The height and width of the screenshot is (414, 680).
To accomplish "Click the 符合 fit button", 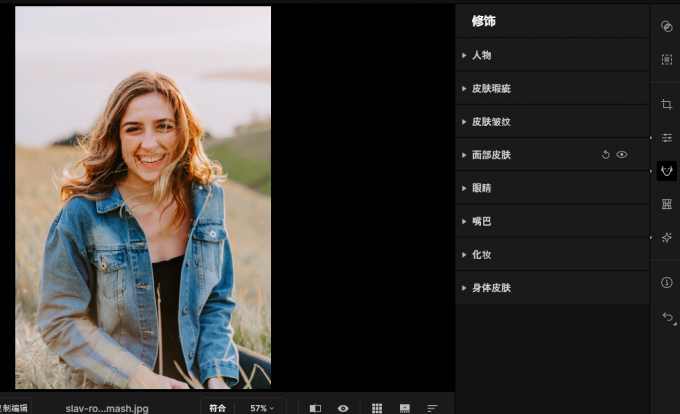I will (x=218, y=408).
